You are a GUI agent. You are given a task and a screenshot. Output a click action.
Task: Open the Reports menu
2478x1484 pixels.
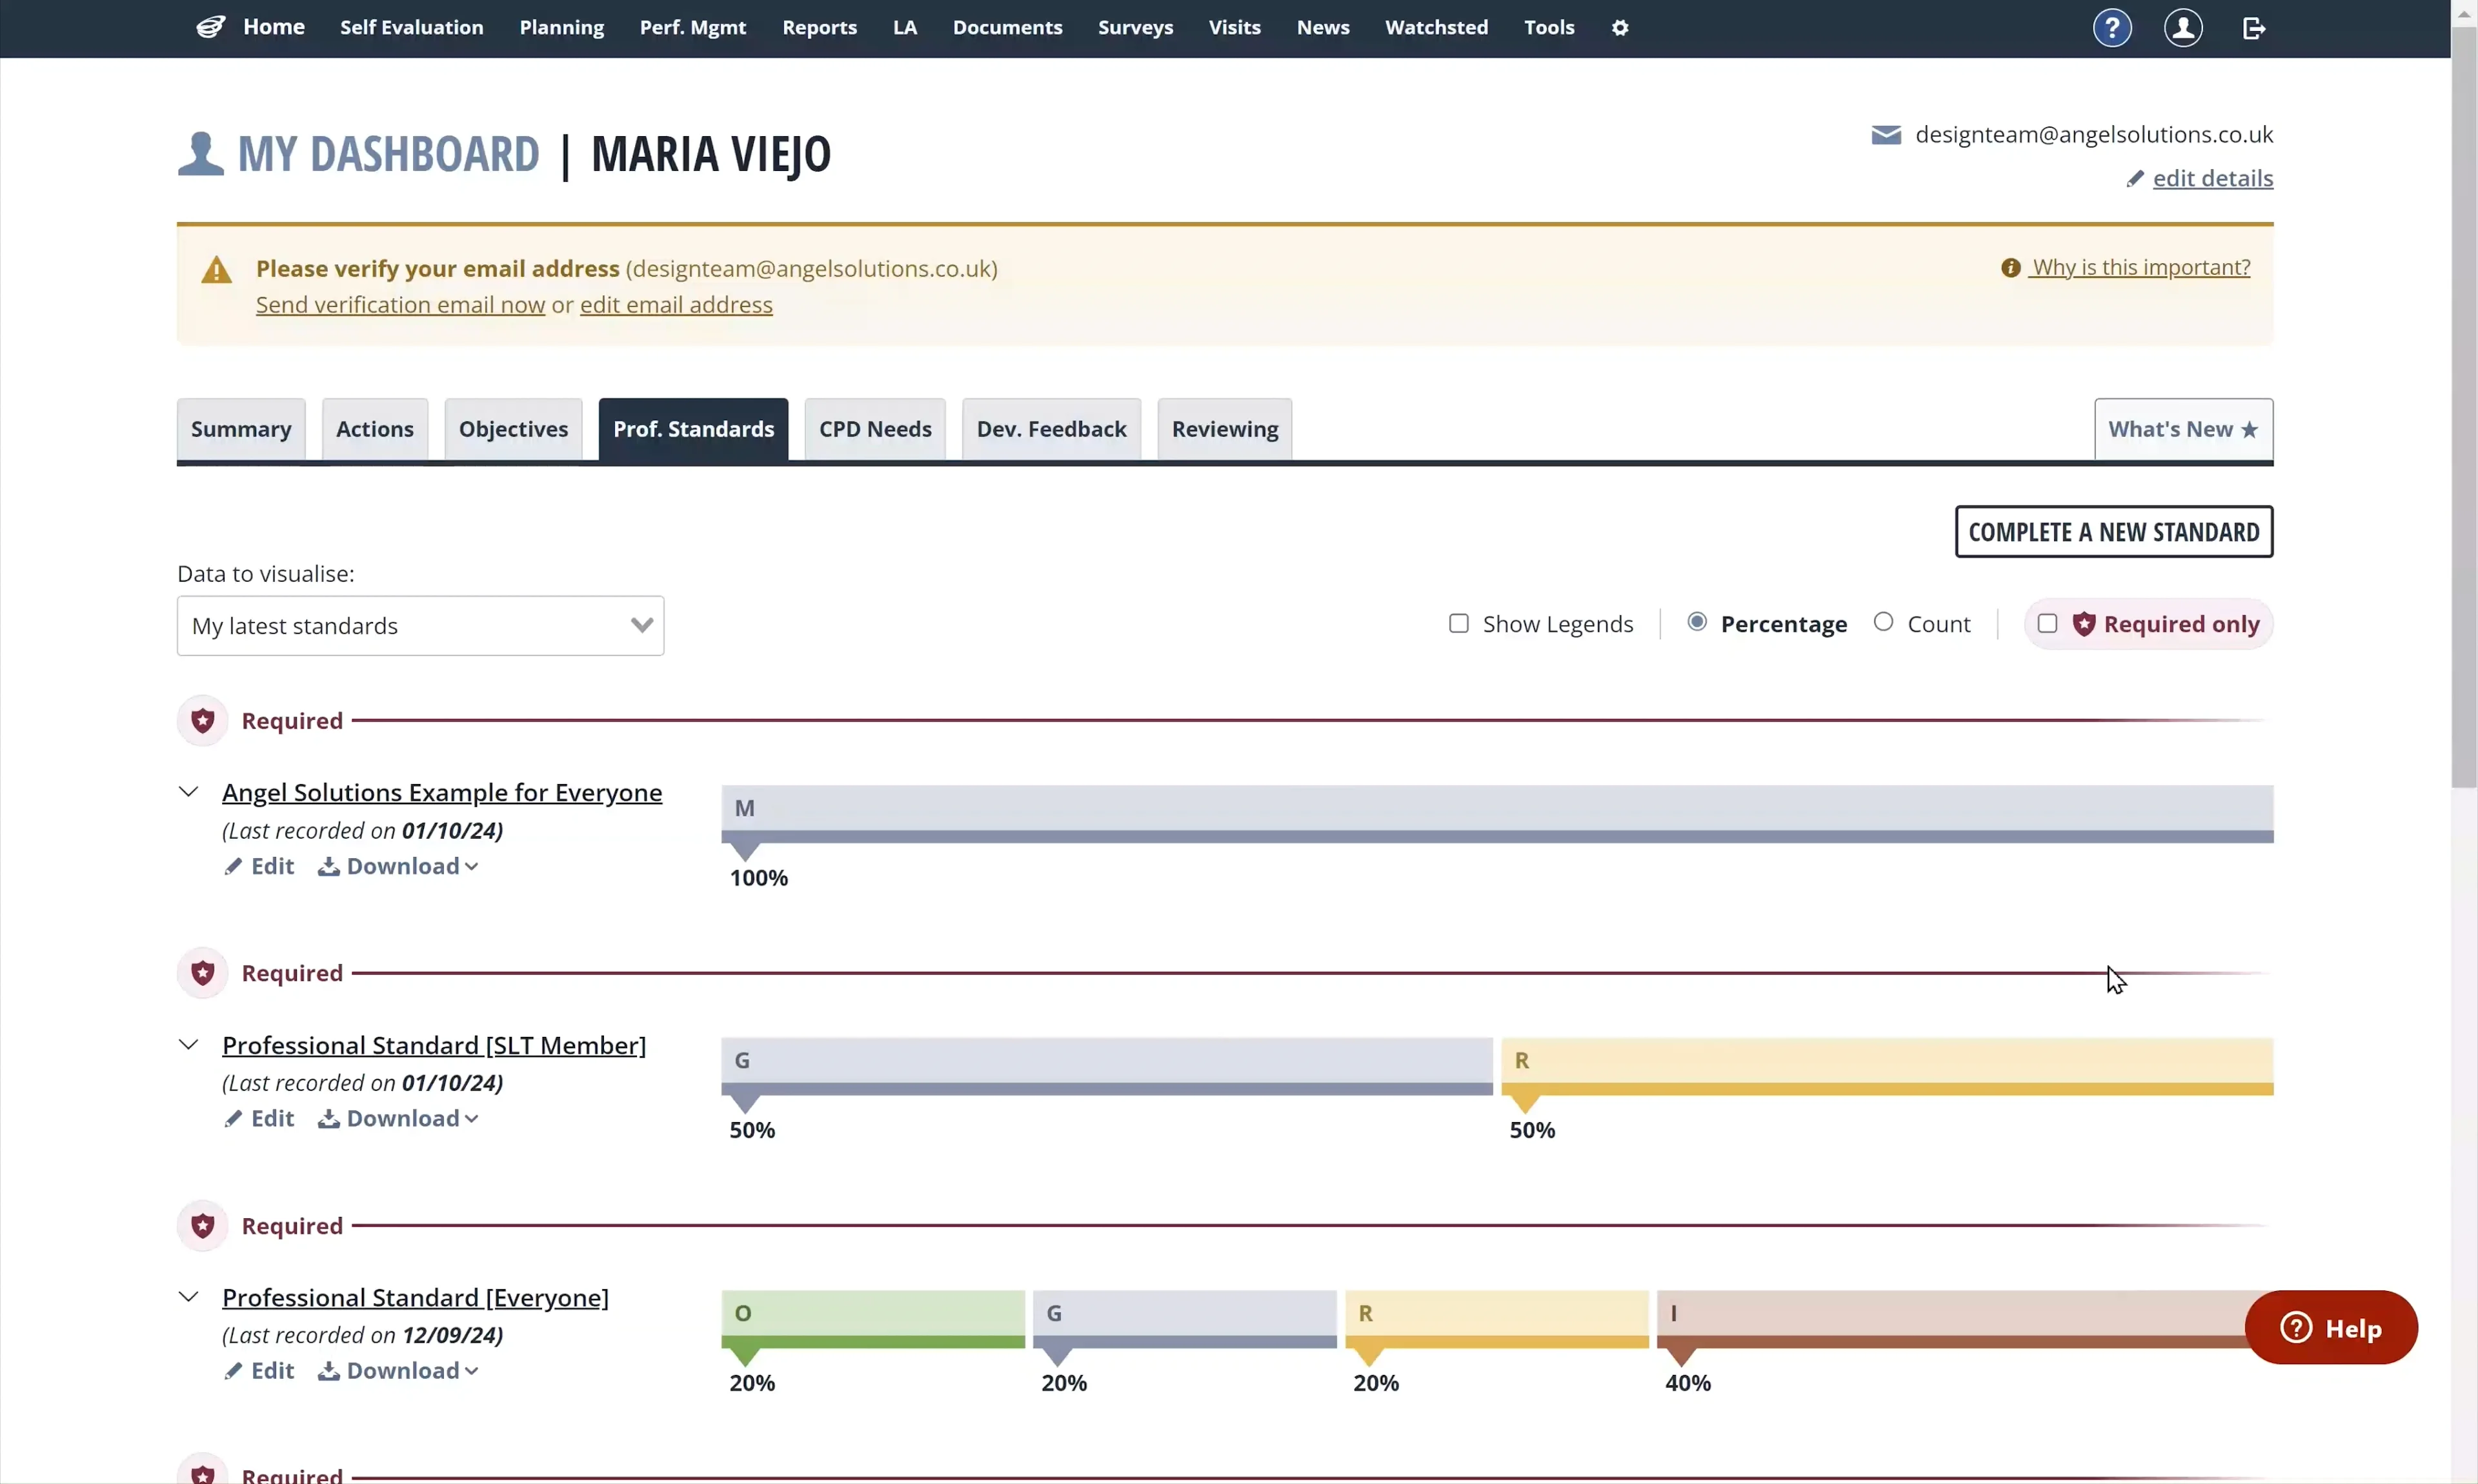tap(819, 28)
